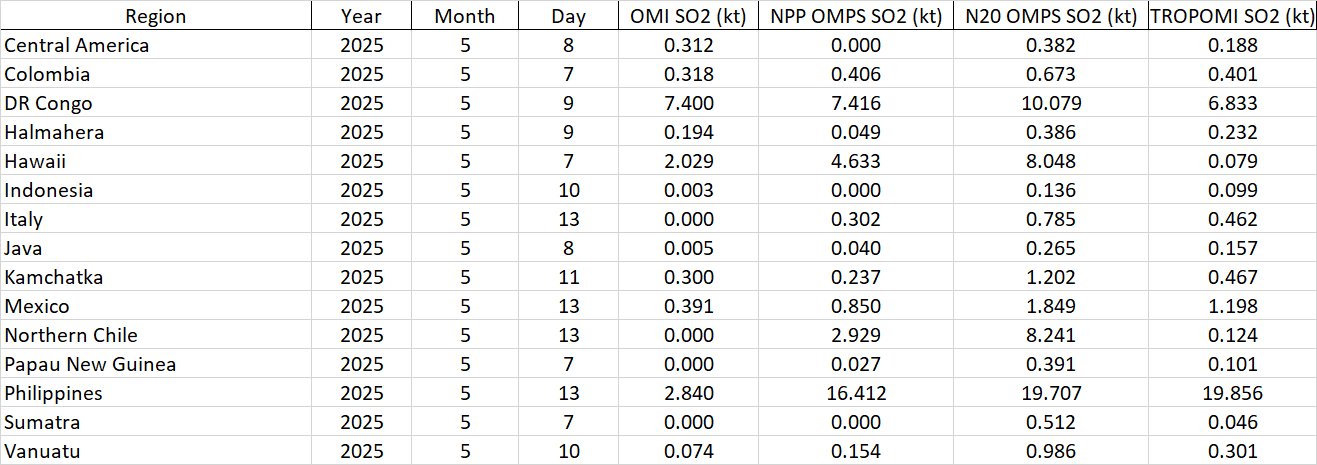Click the Region column header
1317x465 pixels.
pyautogui.click(x=155, y=16)
